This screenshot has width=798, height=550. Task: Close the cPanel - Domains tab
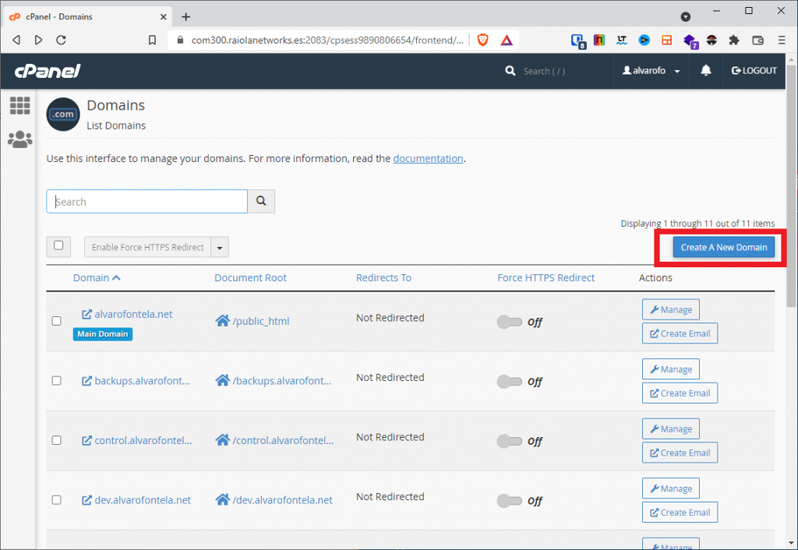(x=163, y=17)
